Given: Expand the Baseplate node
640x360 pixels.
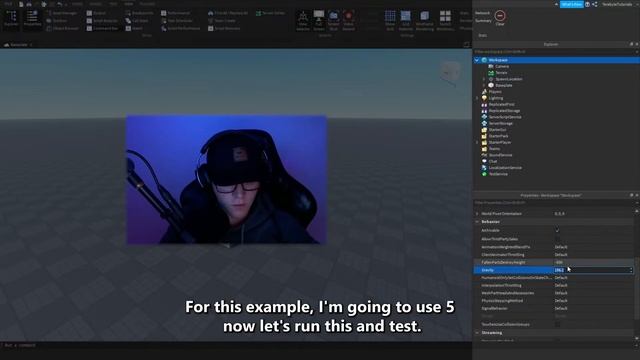Looking at the screenshot, I should 484,85.
